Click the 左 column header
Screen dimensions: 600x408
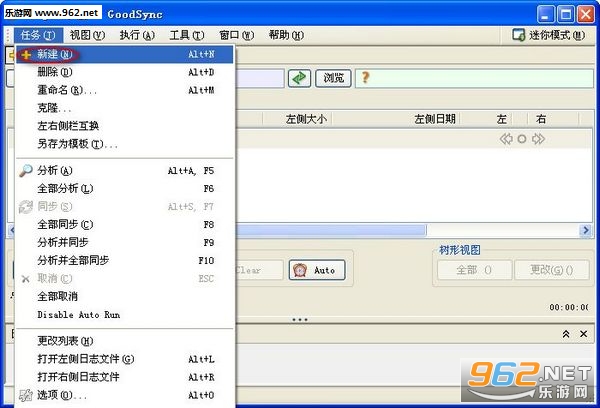[x=501, y=119]
